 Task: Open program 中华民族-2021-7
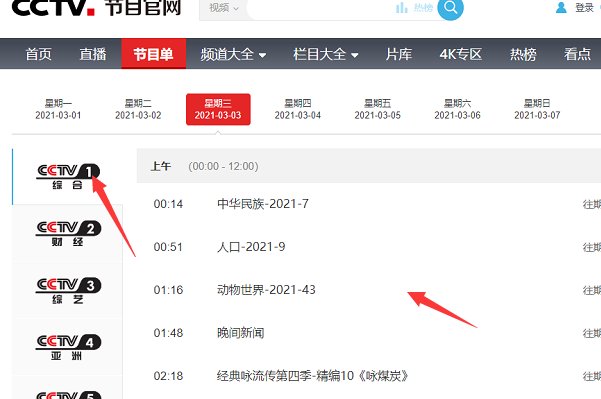click(263, 204)
